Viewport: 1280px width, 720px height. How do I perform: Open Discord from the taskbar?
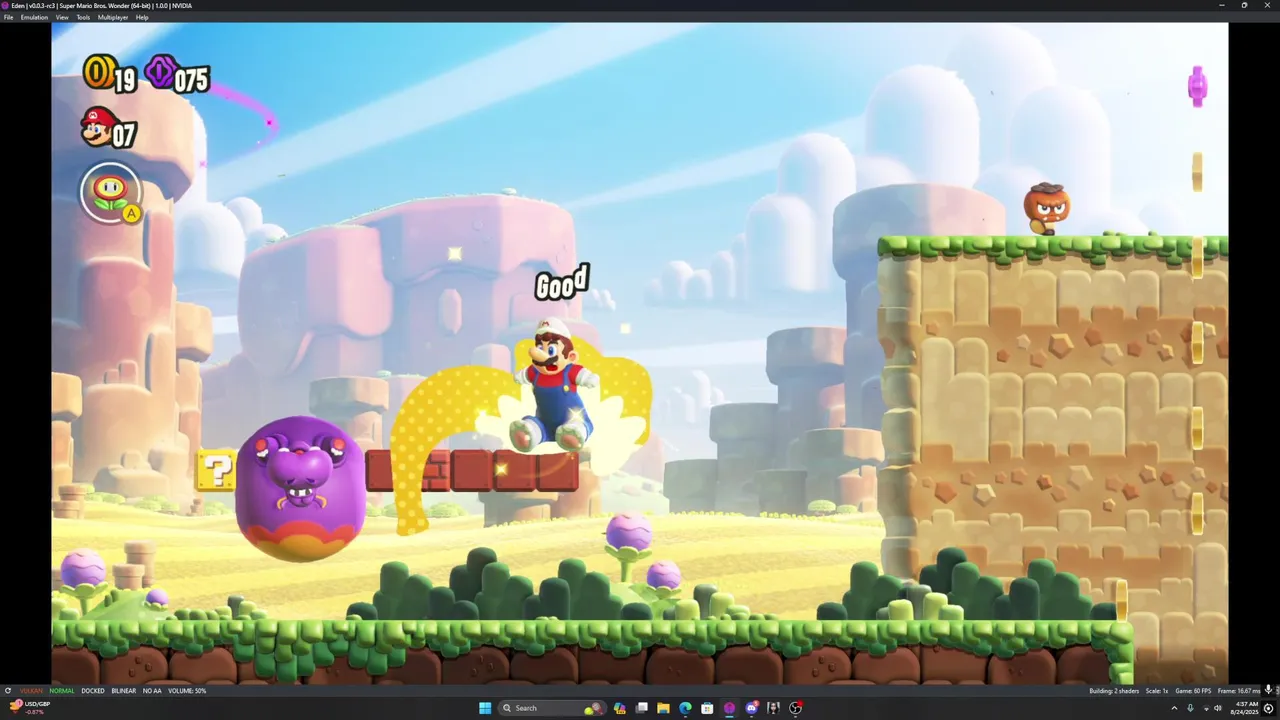752,708
